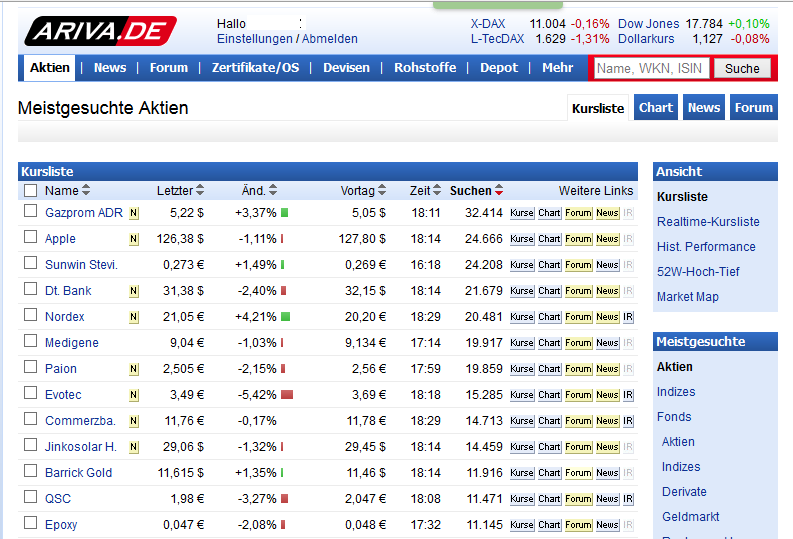Select the checkbox for Medigene

coord(31,342)
